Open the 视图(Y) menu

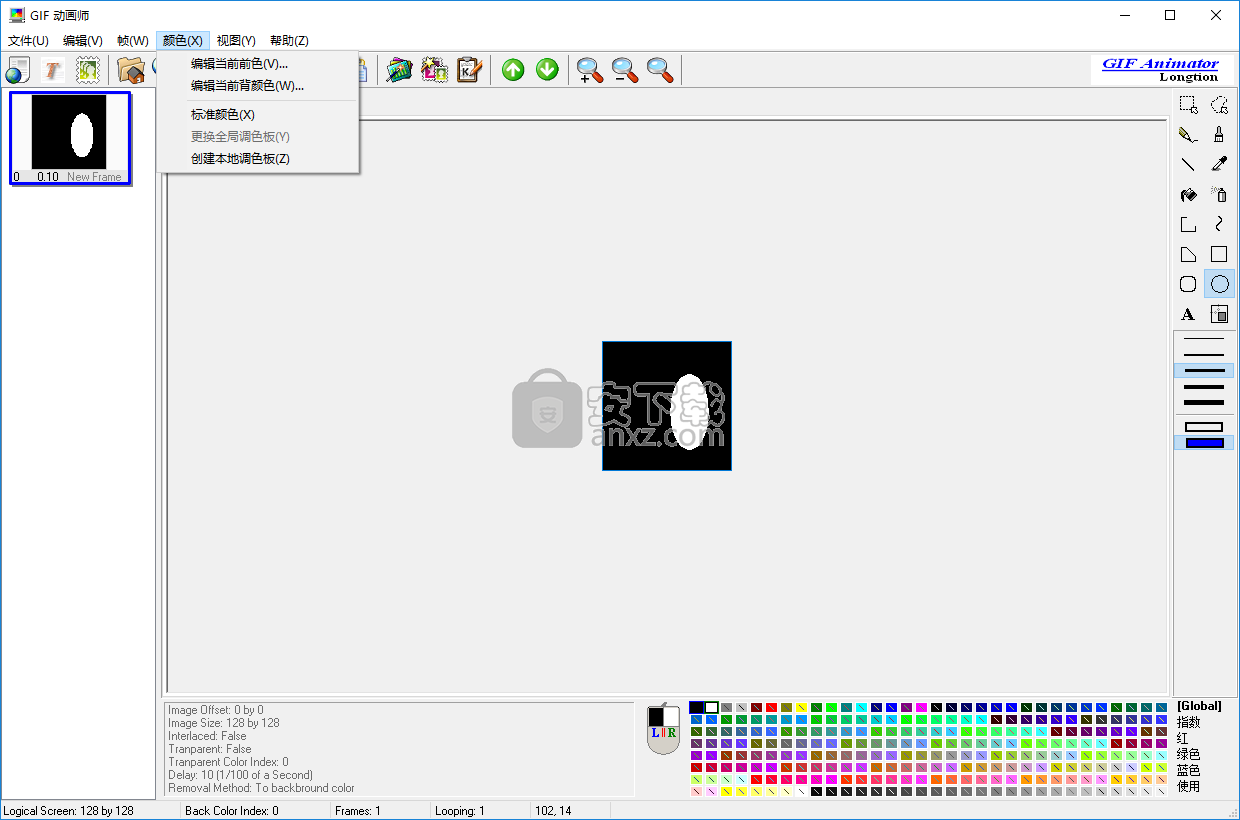pos(236,41)
